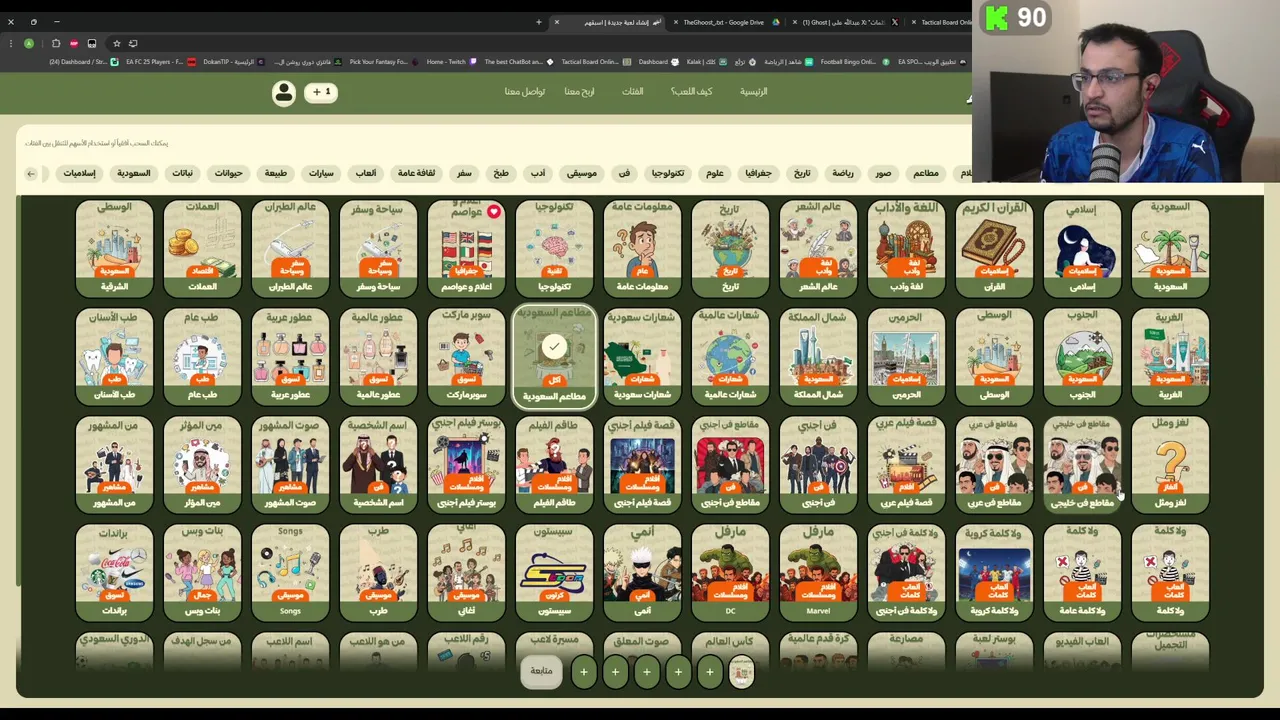This screenshot has height=720, width=1280.
Task: Toggle heart favorite on اعلام وعواصم card
Action: [x=494, y=212]
